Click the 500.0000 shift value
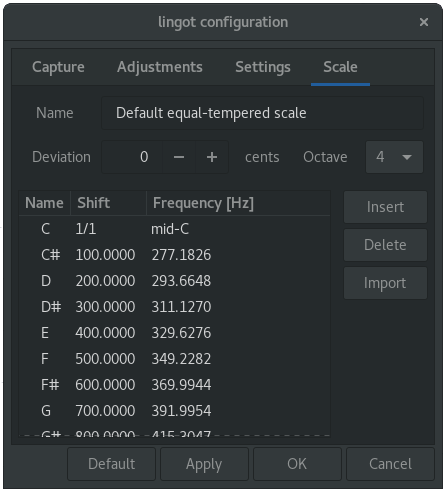Image resolution: width=446 pixels, height=492 pixels. coord(105,359)
